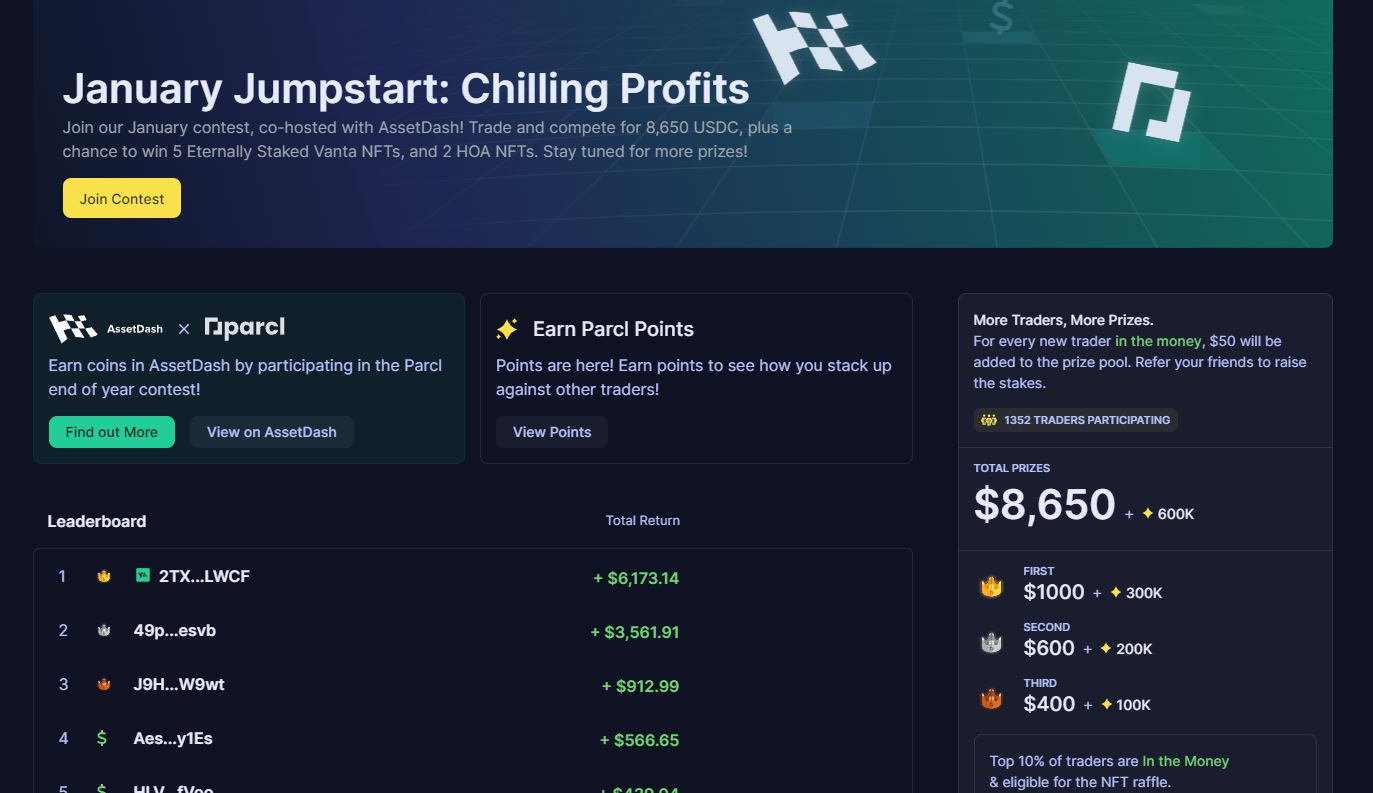
Task: Click the large parcl logo in the banner
Action: tap(1152, 102)
